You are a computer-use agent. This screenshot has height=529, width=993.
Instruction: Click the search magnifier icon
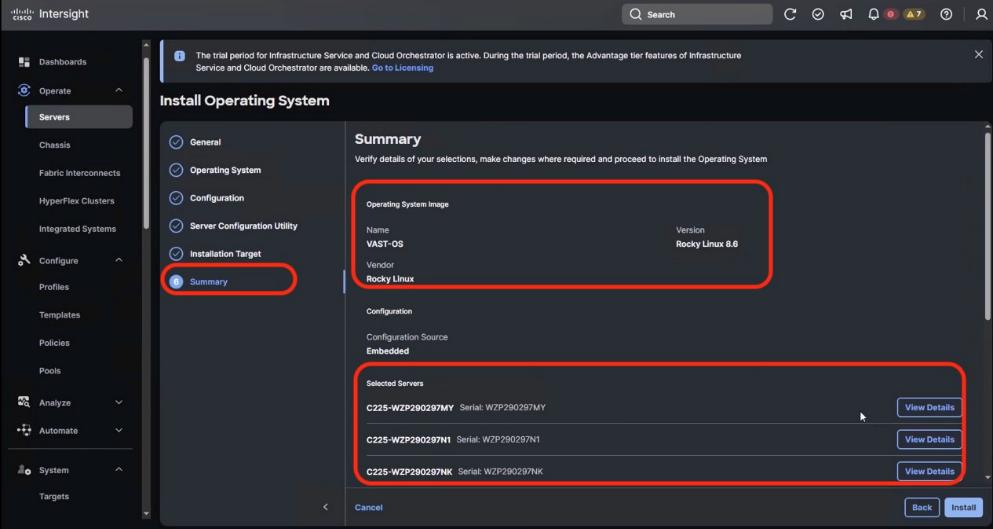pos(635,14)
